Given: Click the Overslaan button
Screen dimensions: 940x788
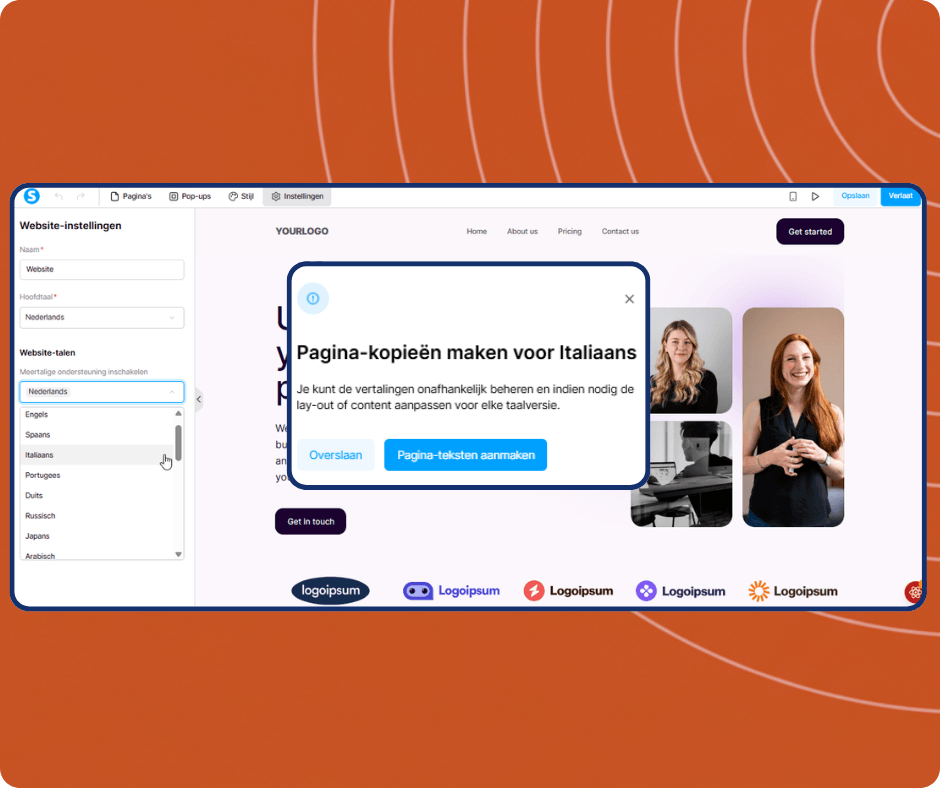Looking at the screenshot, I should coord(336,455).
